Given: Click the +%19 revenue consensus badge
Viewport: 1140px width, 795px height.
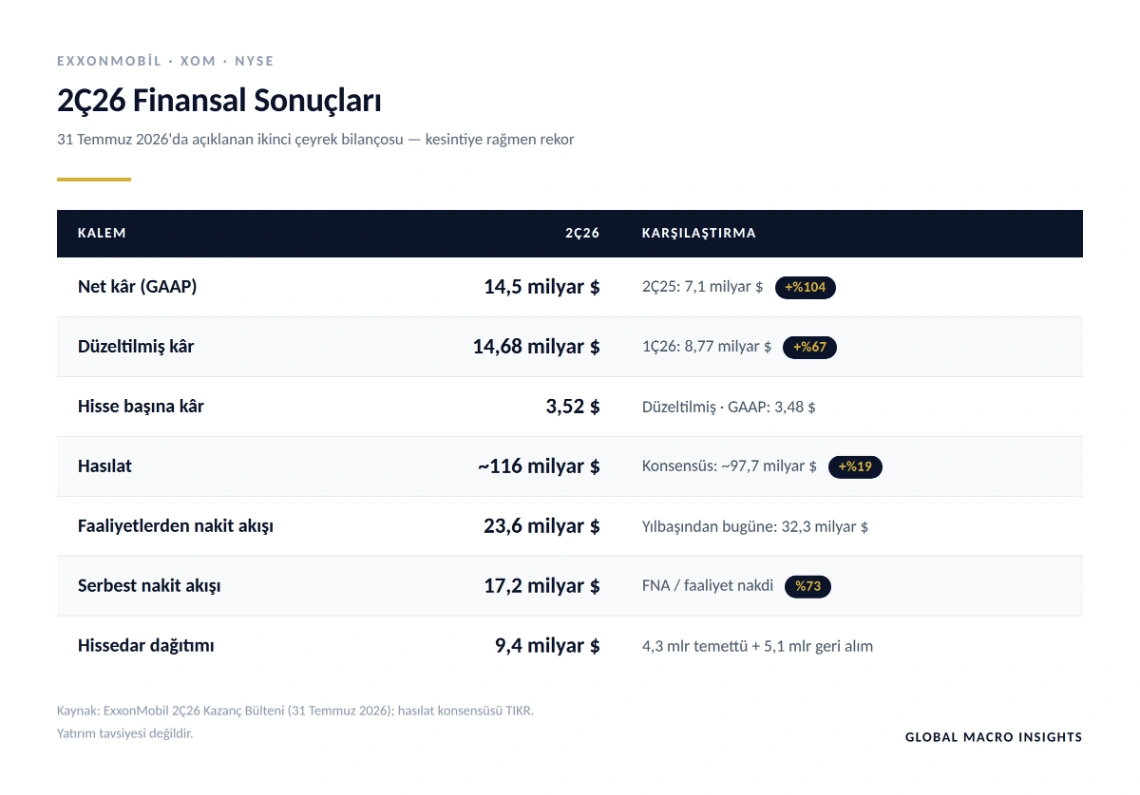Looking at the screenshot, I should pyautogui.click(x=855, y=466).
